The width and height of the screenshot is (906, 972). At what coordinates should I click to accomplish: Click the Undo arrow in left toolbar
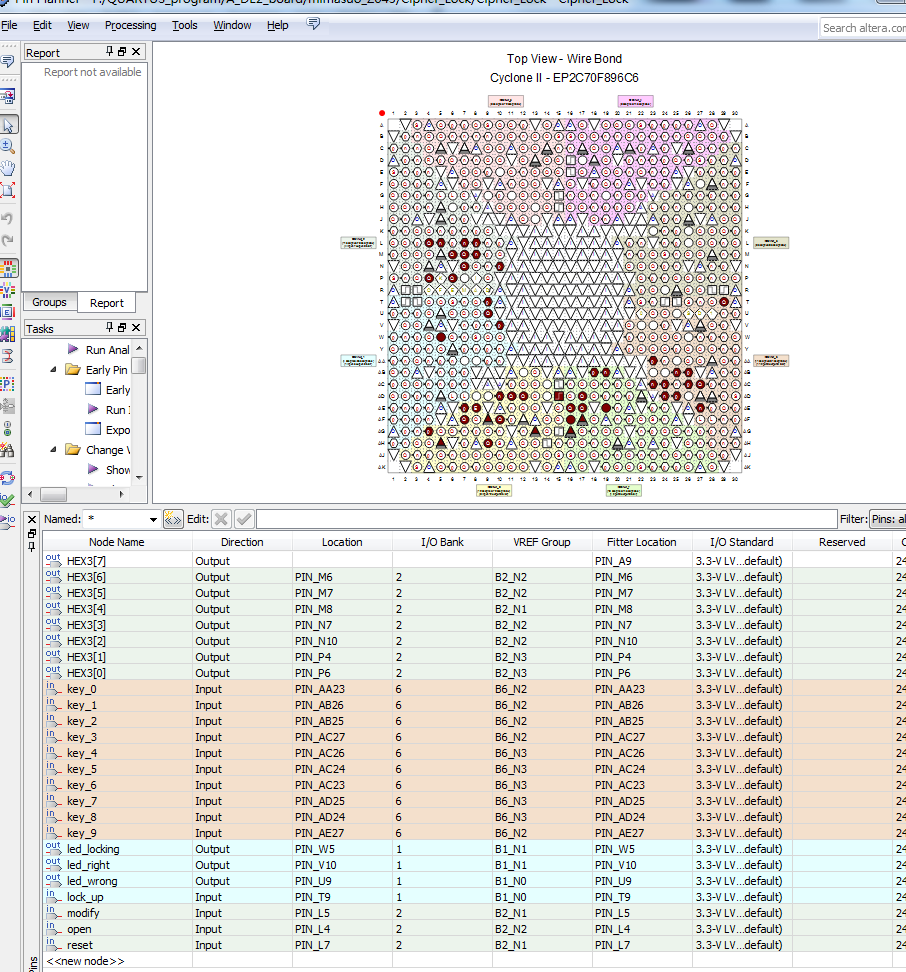click(x=8, y=218)
